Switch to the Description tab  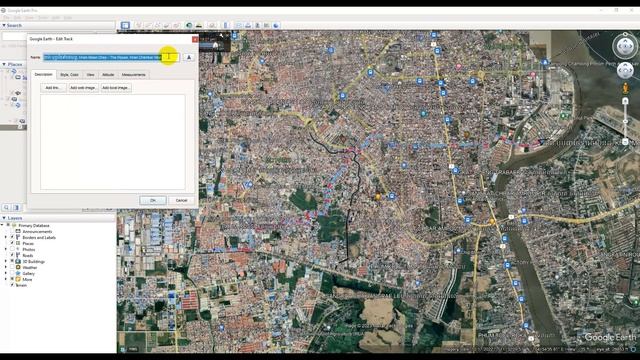pos(43,75)
